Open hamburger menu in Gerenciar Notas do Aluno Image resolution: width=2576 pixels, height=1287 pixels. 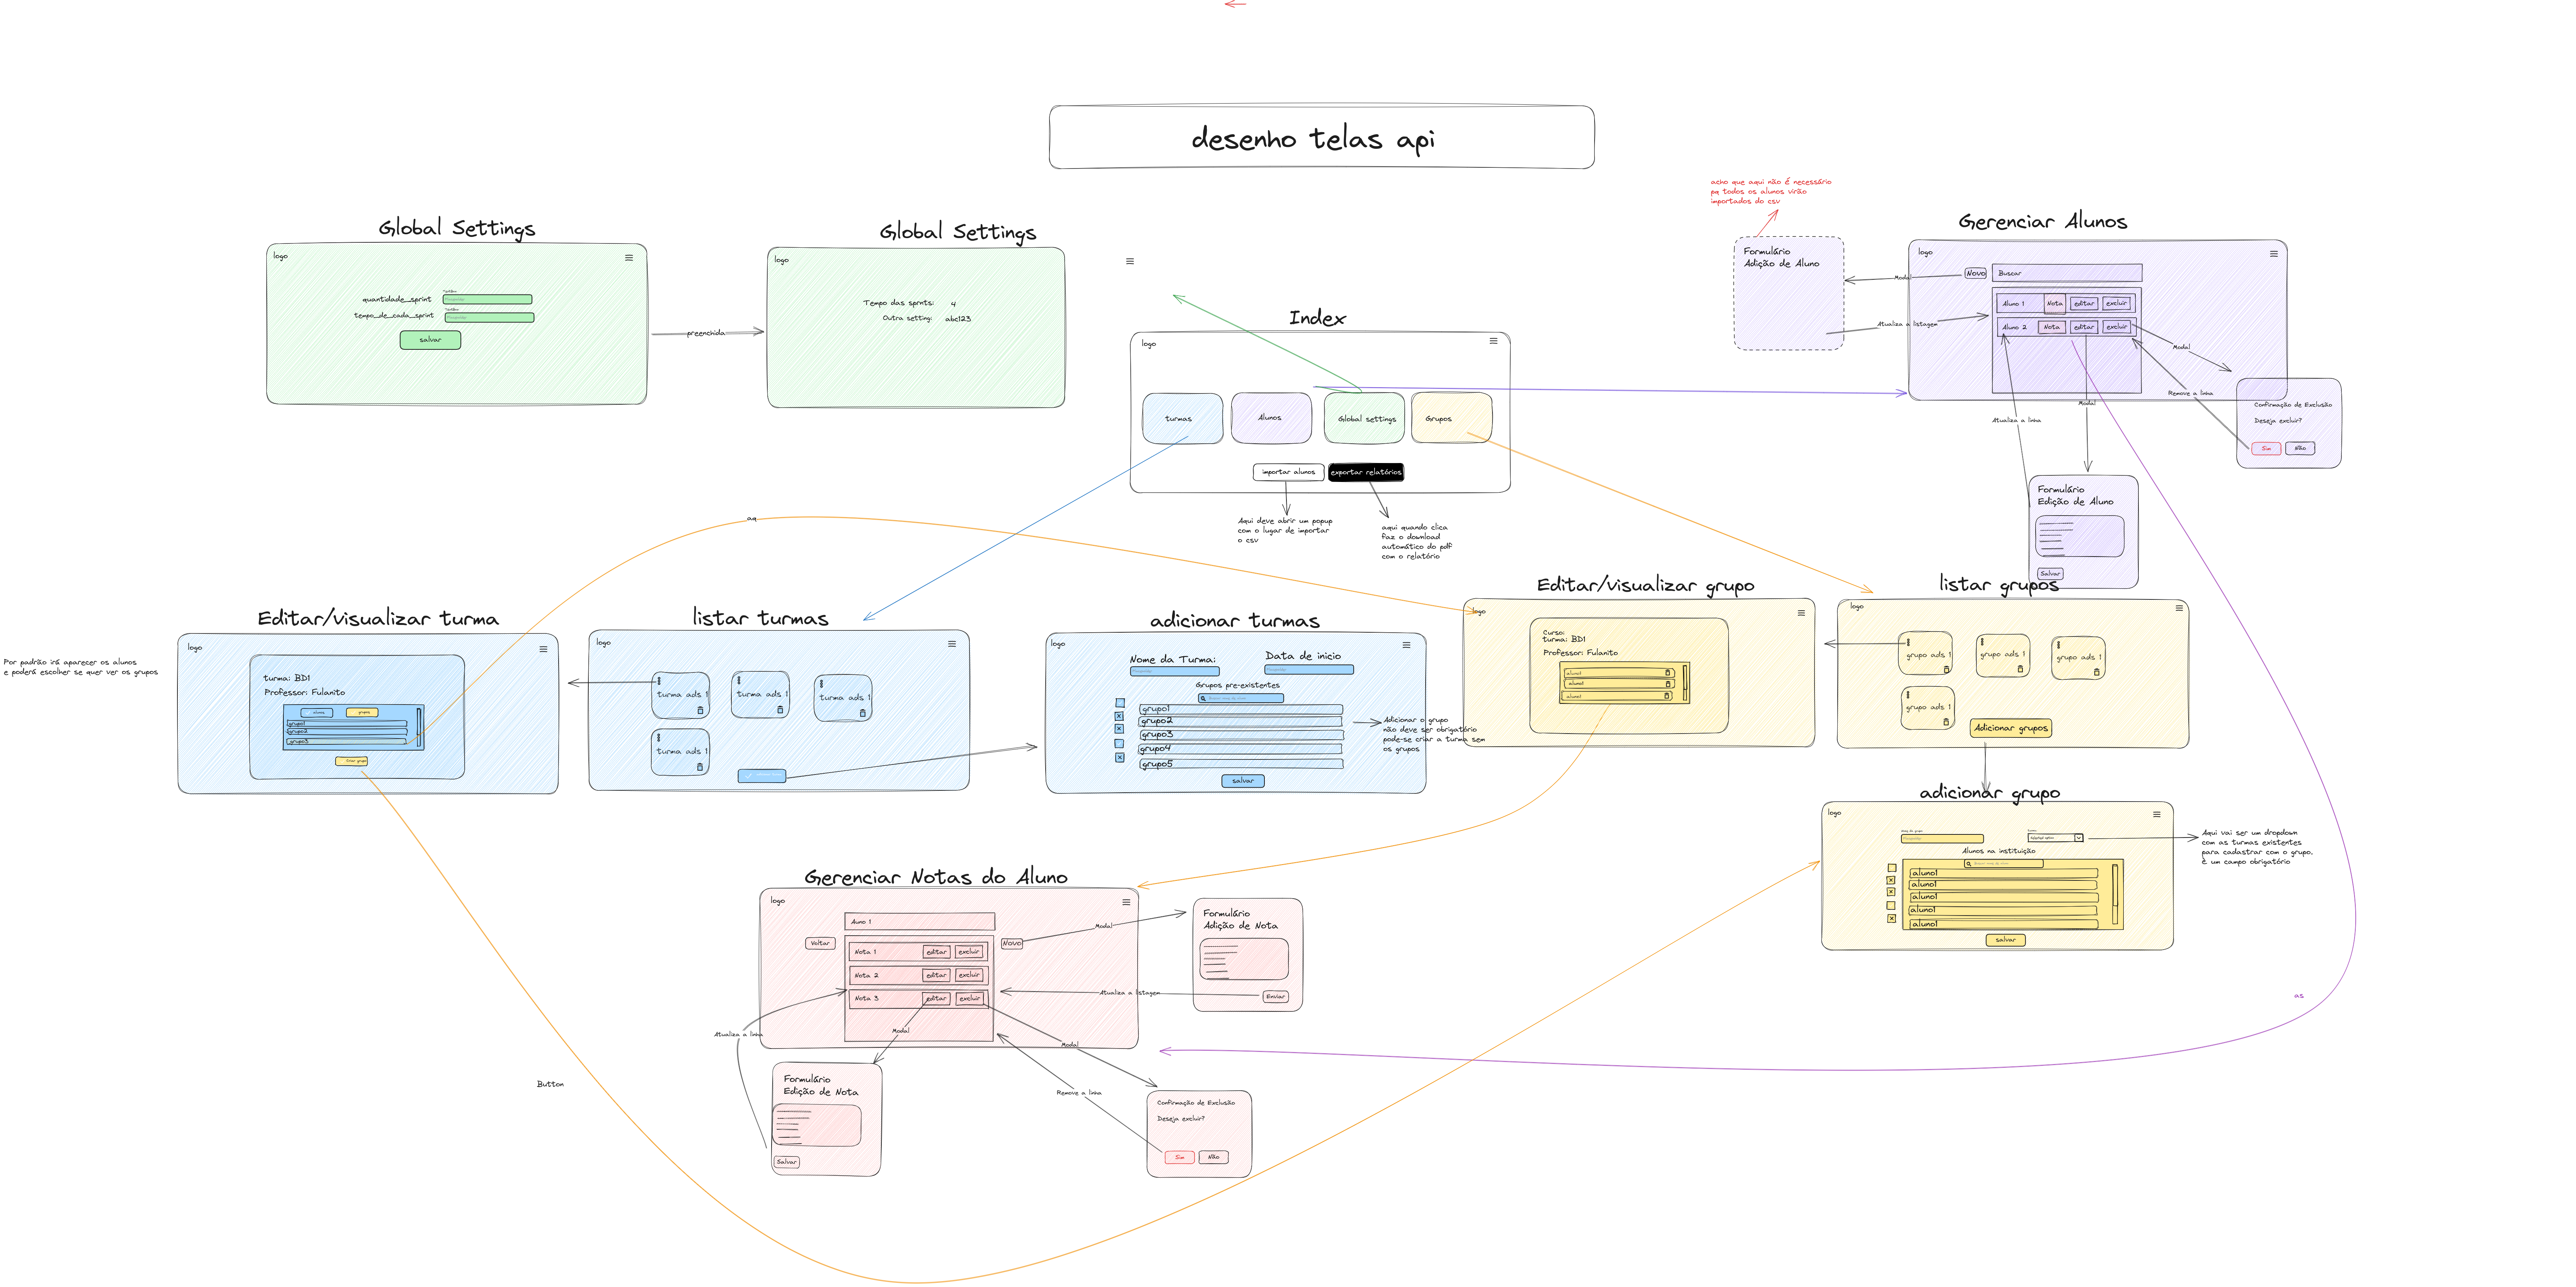coord(1126,902)
